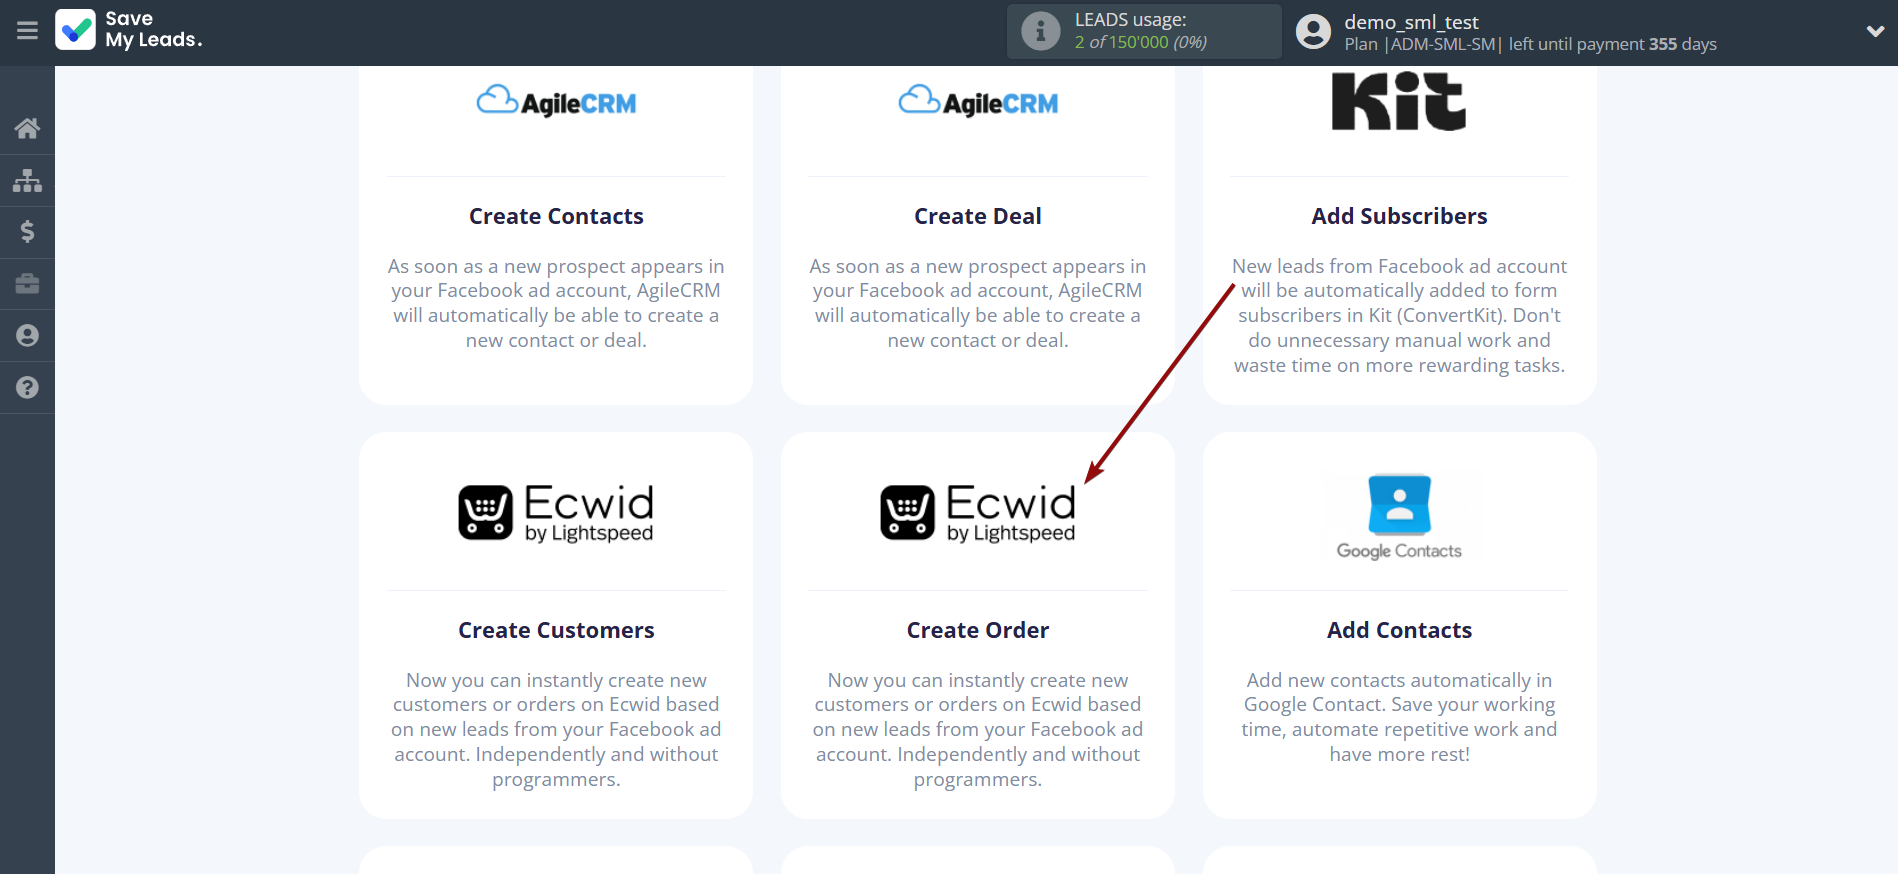Open the connections sitemap icon

click(27, 180)
